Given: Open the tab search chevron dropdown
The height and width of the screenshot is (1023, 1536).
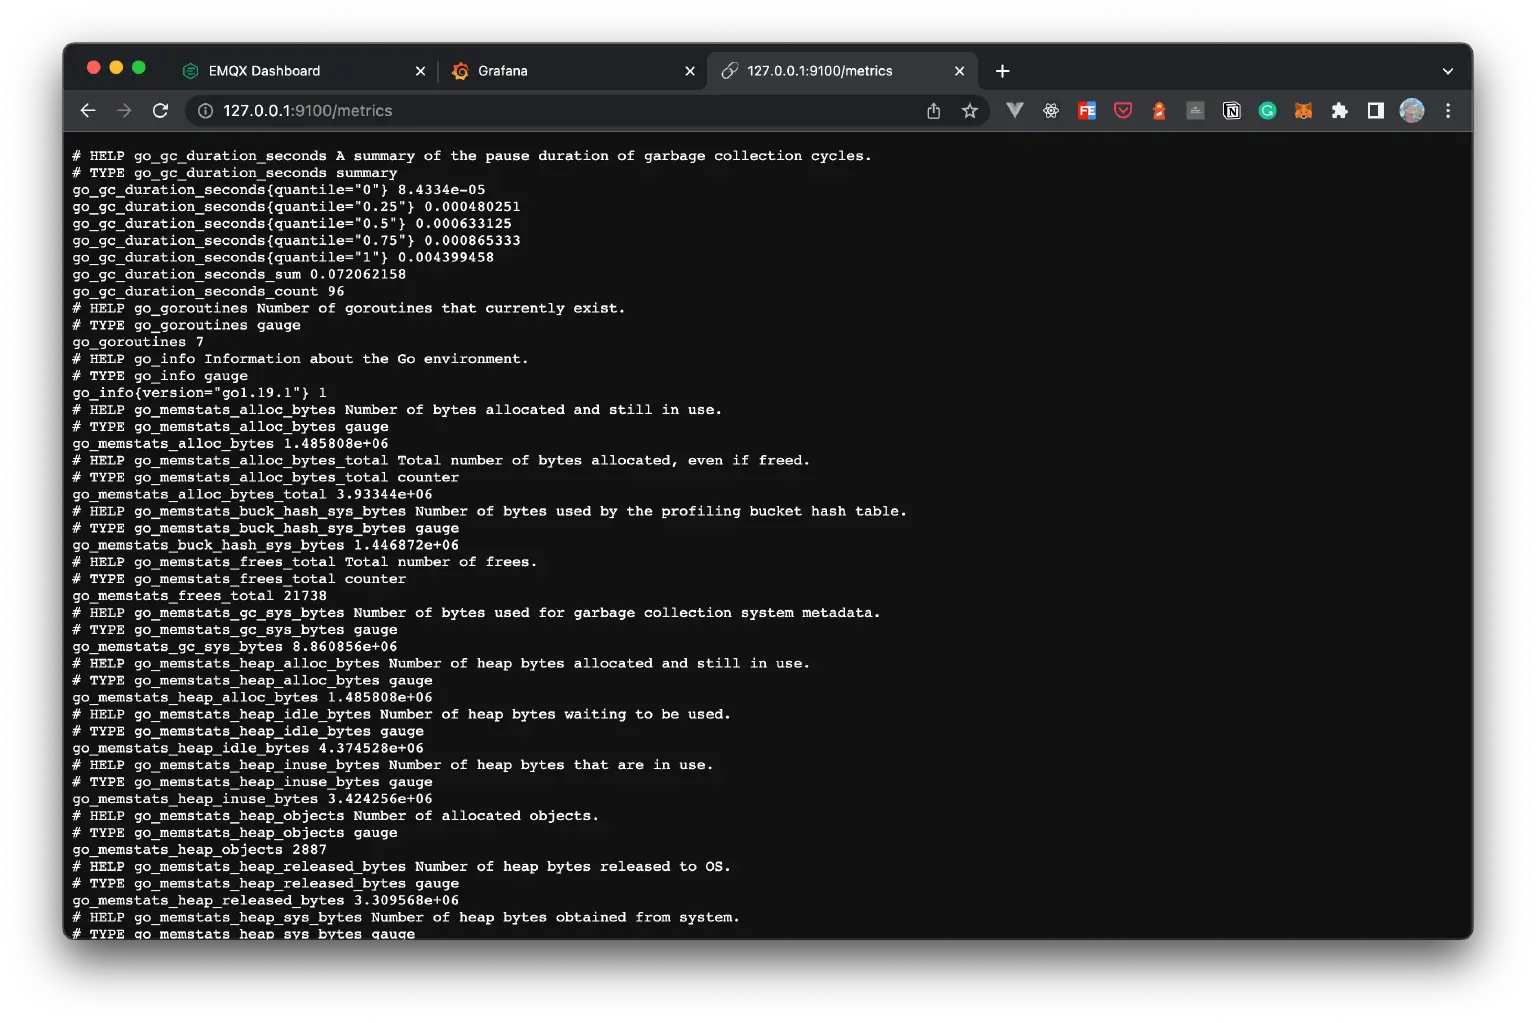Looking at the screenshot, I should pyautogui.click(x=1447, y=70).
